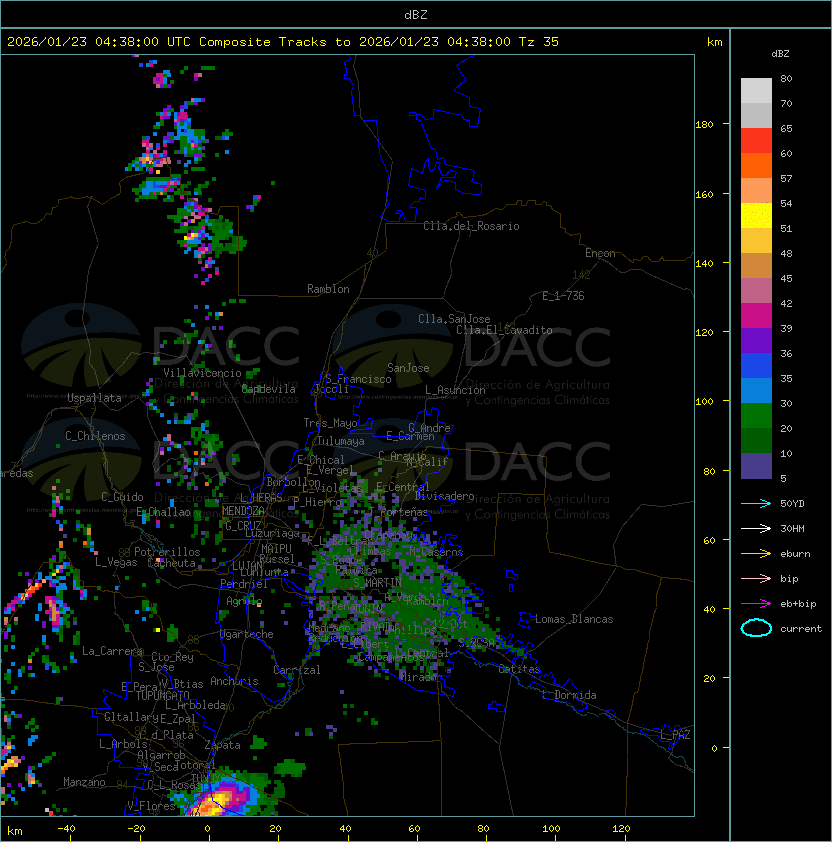Click the 'Encon' label on map
The width and height of the screenshot is (832, 842).
(600, 253)
